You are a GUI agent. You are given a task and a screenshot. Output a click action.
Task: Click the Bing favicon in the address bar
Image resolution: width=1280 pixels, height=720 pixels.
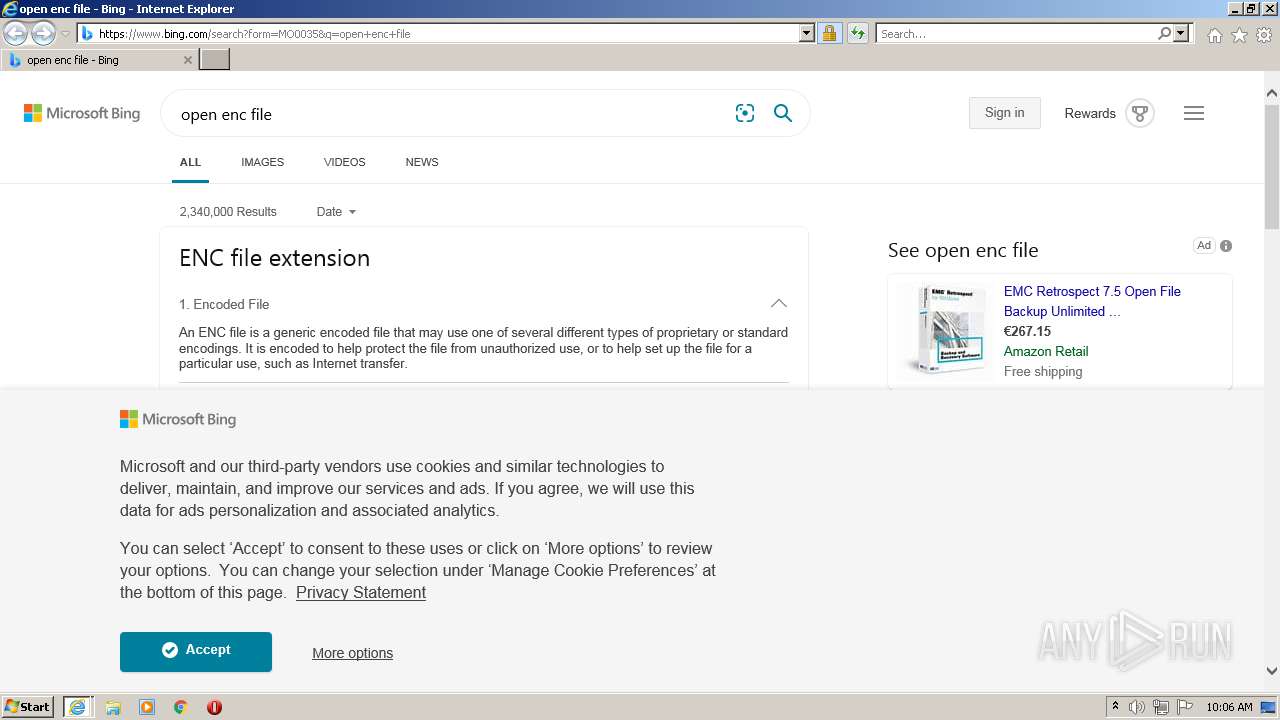87,34
